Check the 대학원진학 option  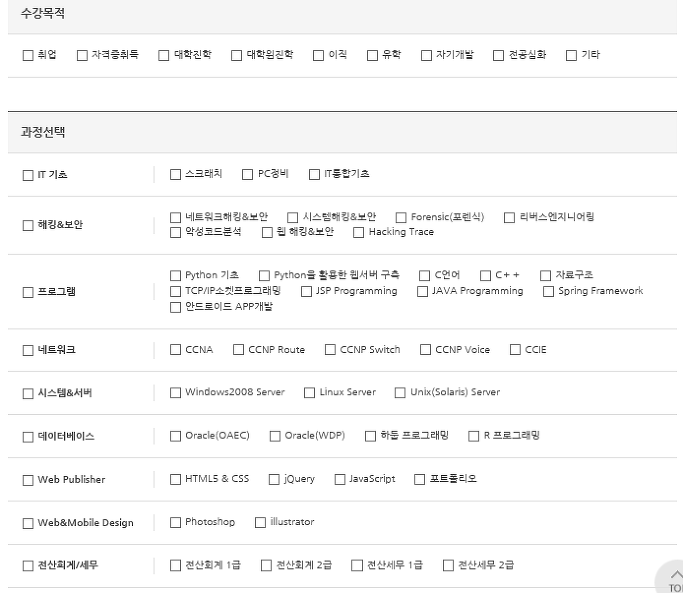click(237, 55)
